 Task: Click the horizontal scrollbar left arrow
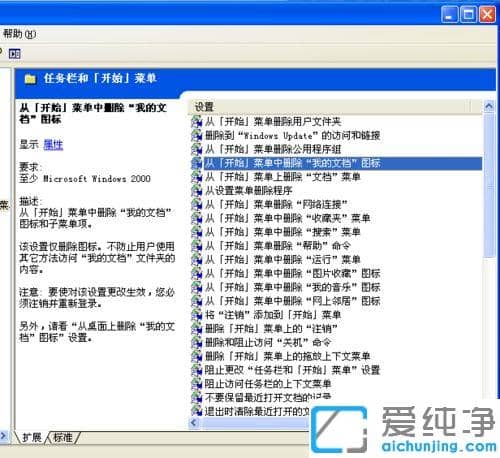coord(194,422)
